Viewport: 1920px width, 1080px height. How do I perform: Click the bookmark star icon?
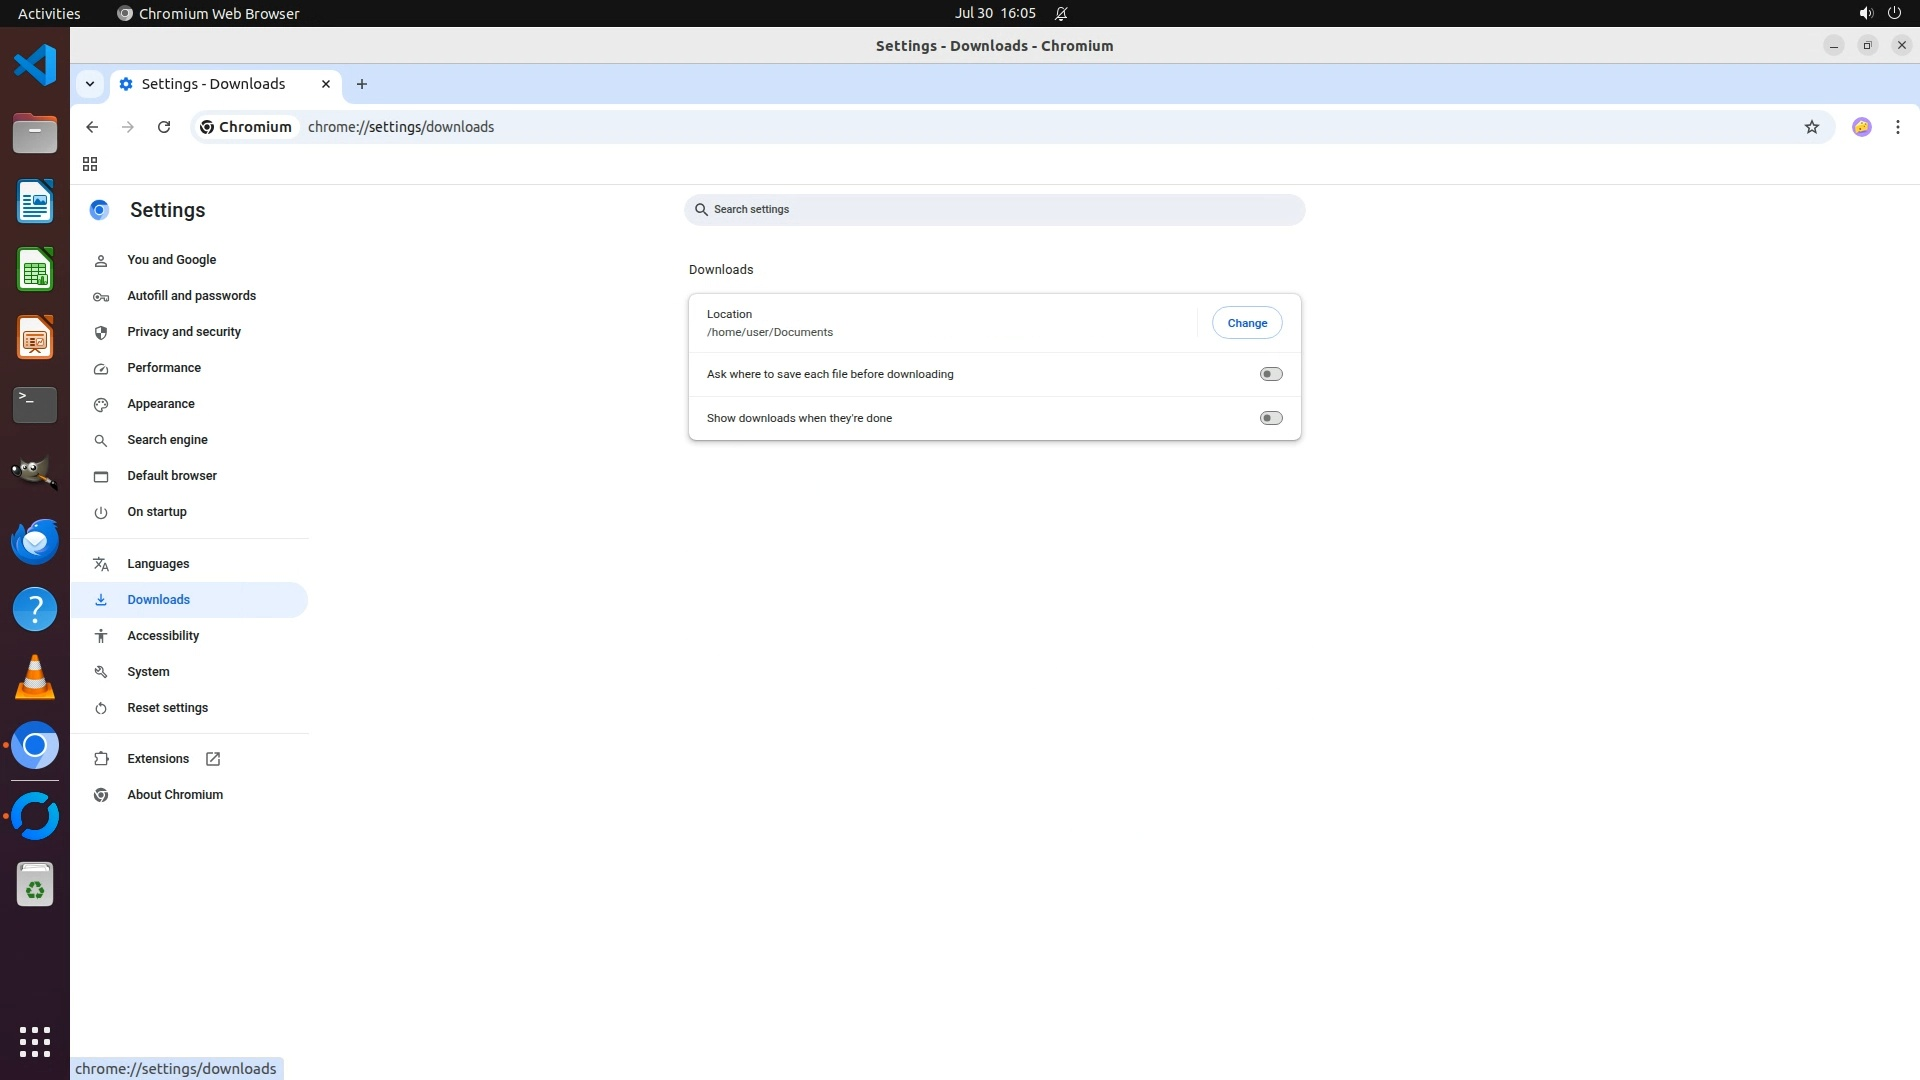pyautogui.click(x=1811, y=127)
